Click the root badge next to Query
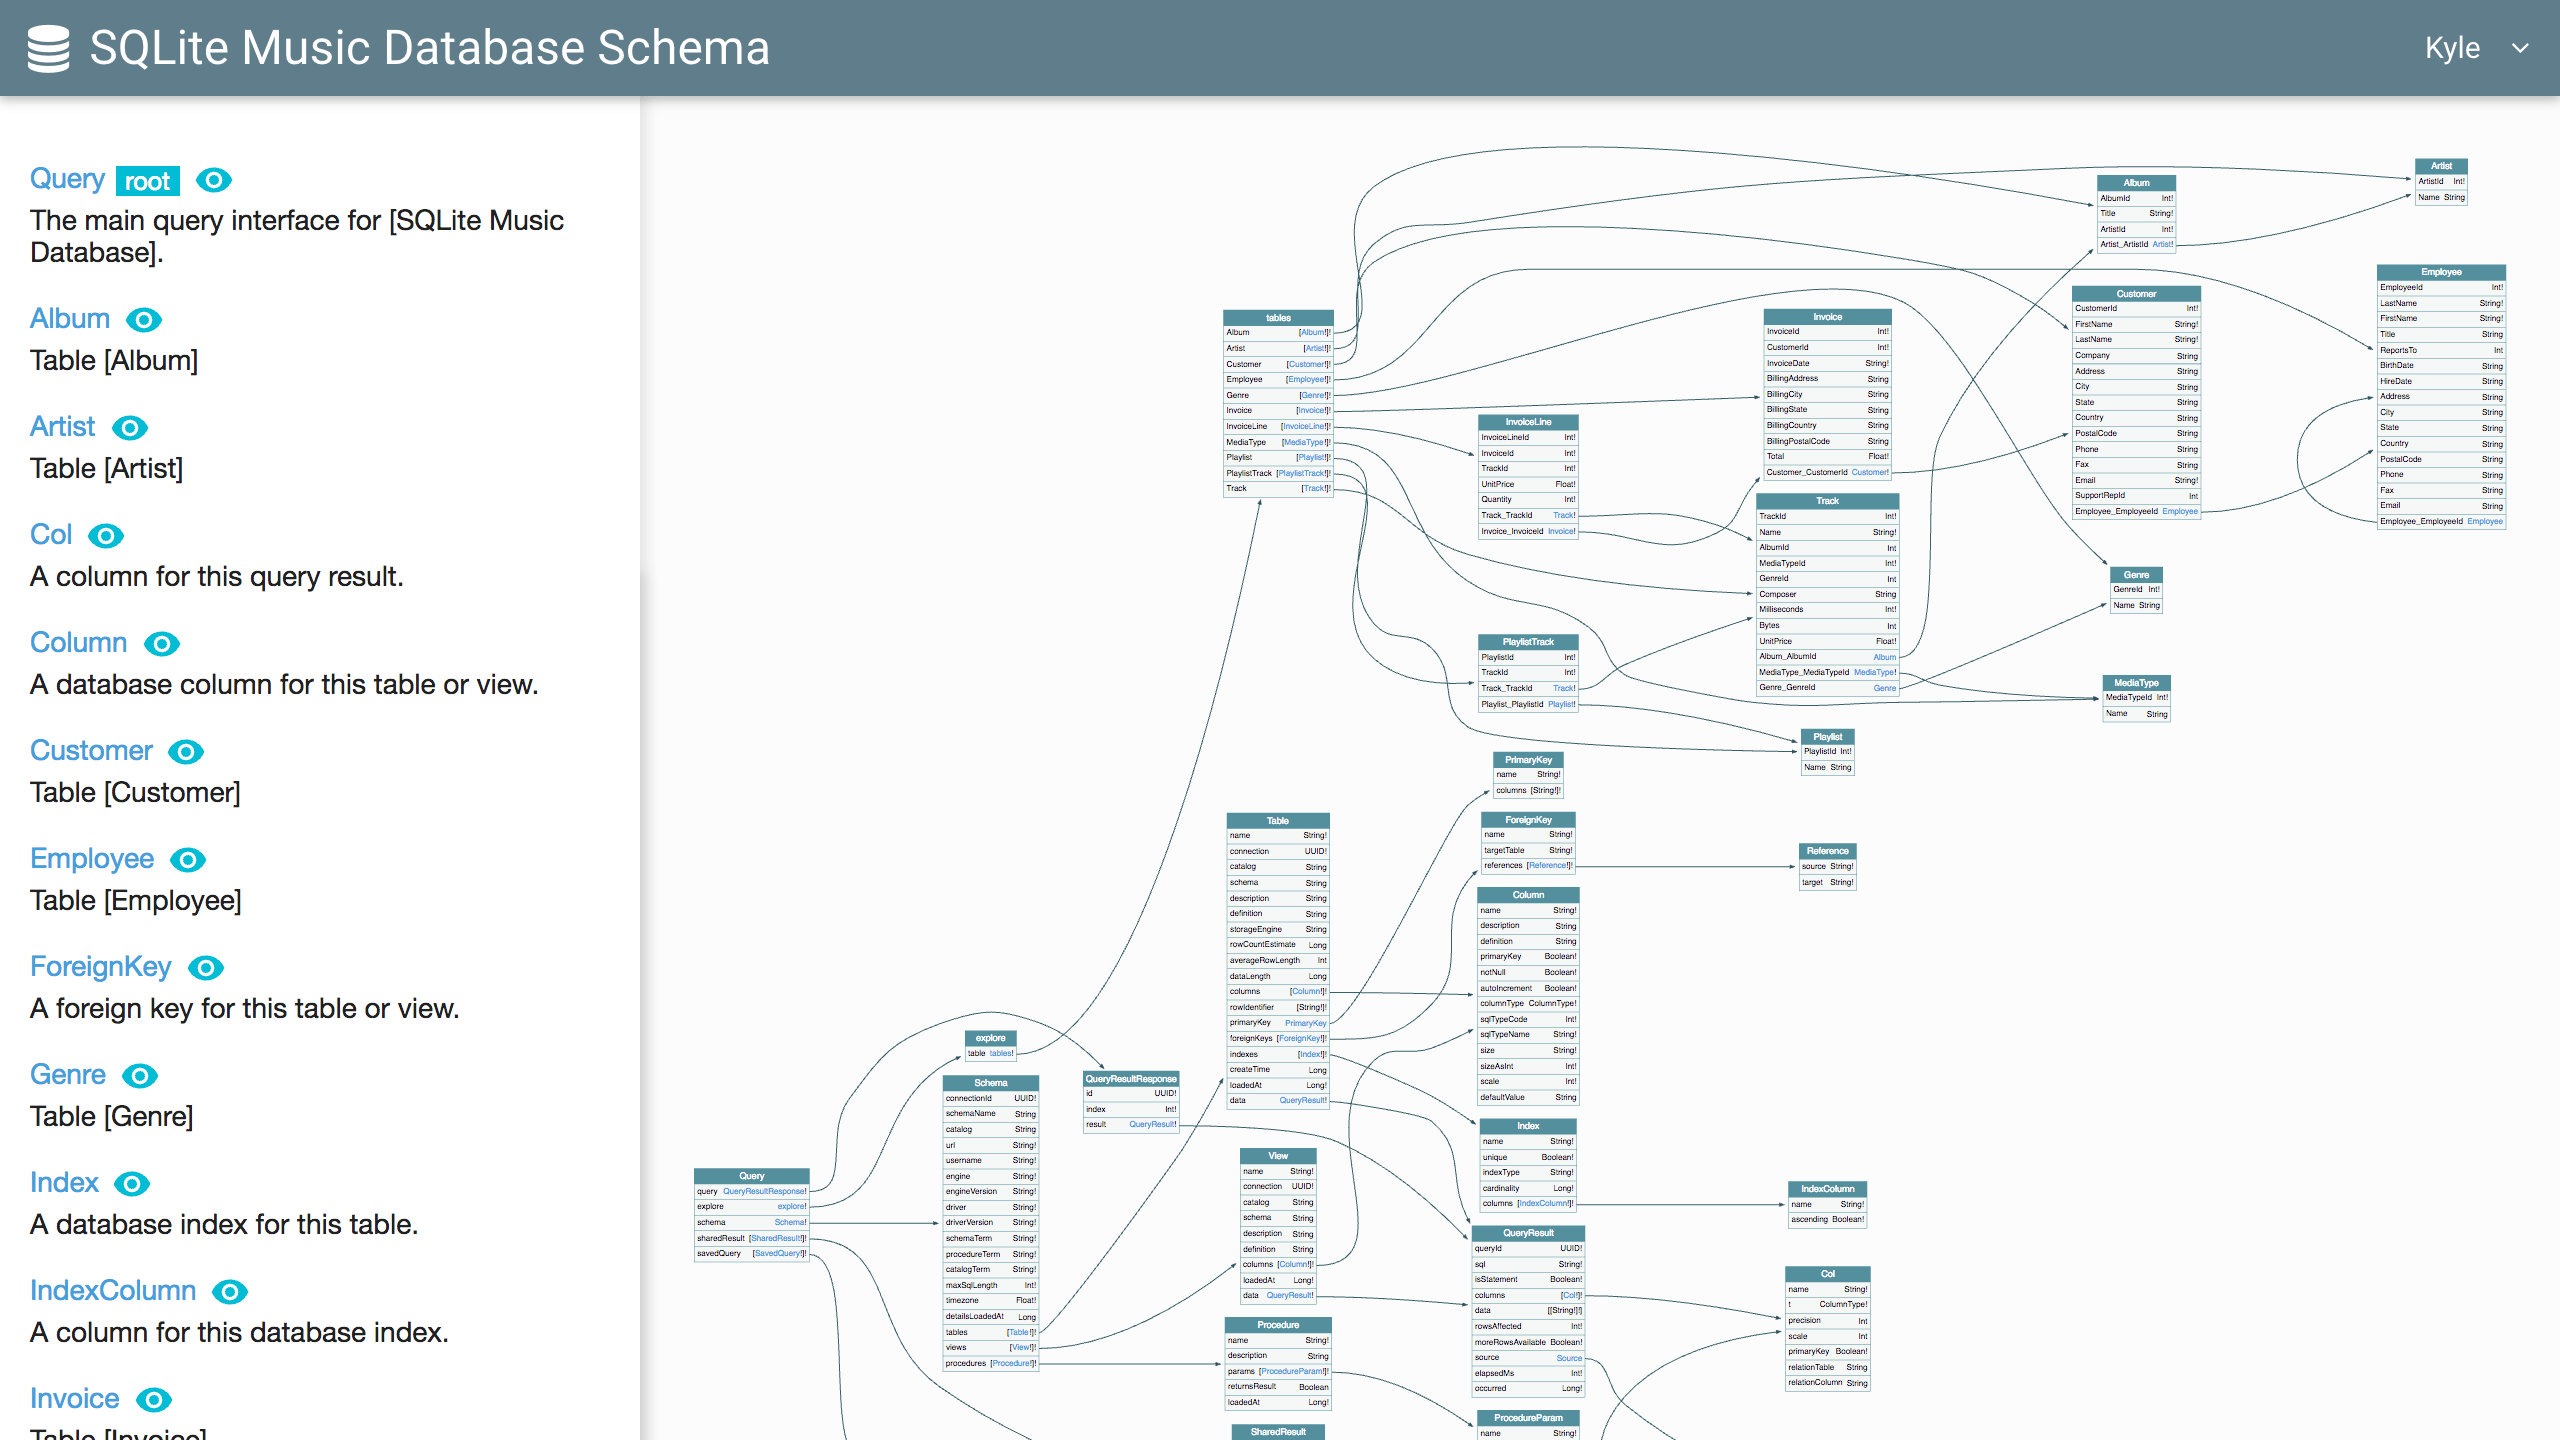 148,181
